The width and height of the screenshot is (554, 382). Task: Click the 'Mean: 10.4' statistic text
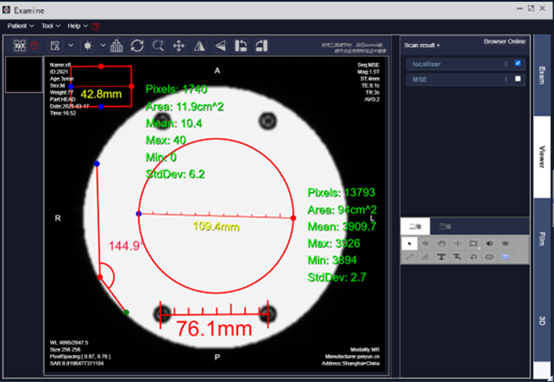pyautogui.click(x=174, y=123)
